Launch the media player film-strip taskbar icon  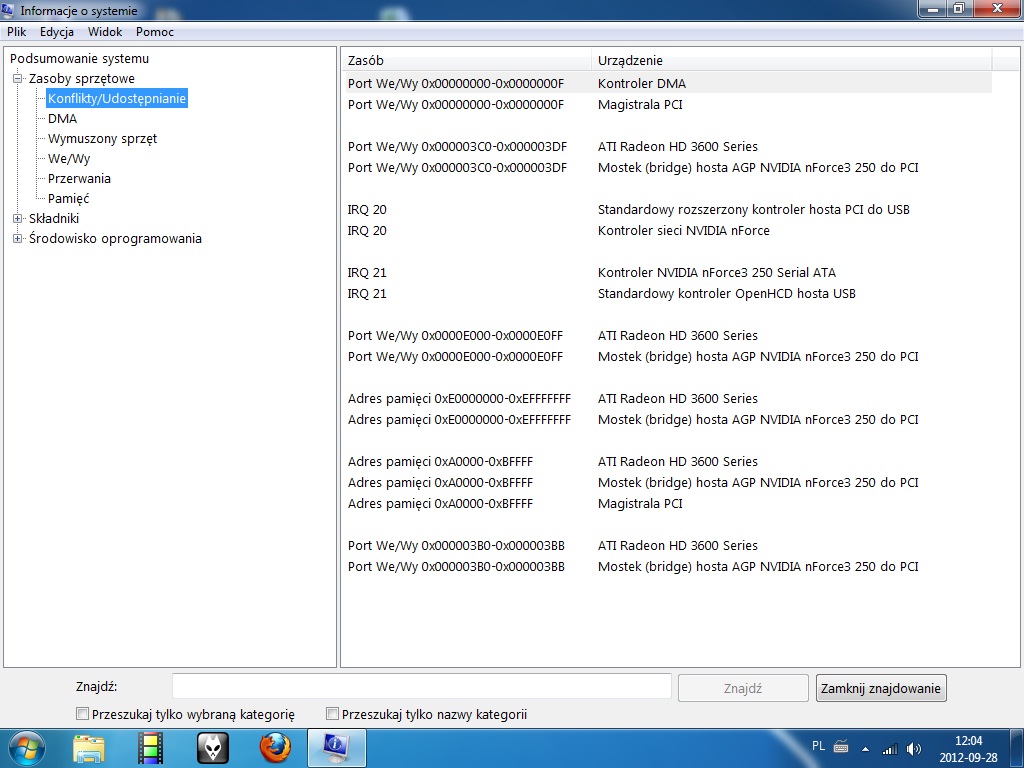[x=150, y=748]
